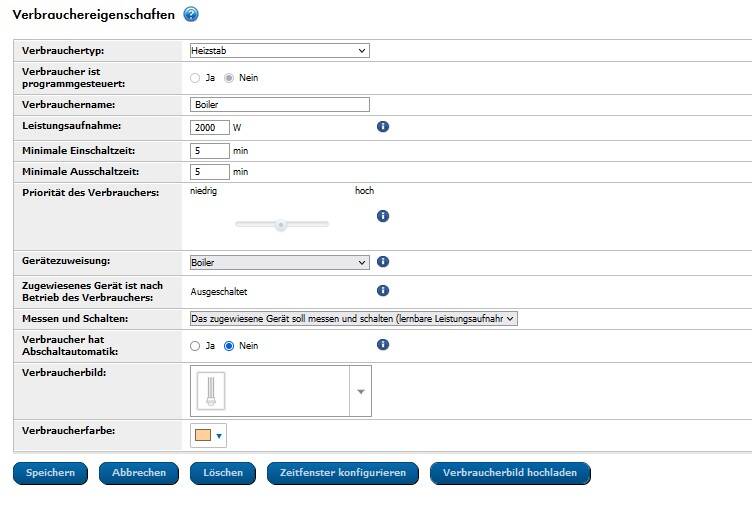Click the Speichern button

pyautogui.click(x=50, y=473)
